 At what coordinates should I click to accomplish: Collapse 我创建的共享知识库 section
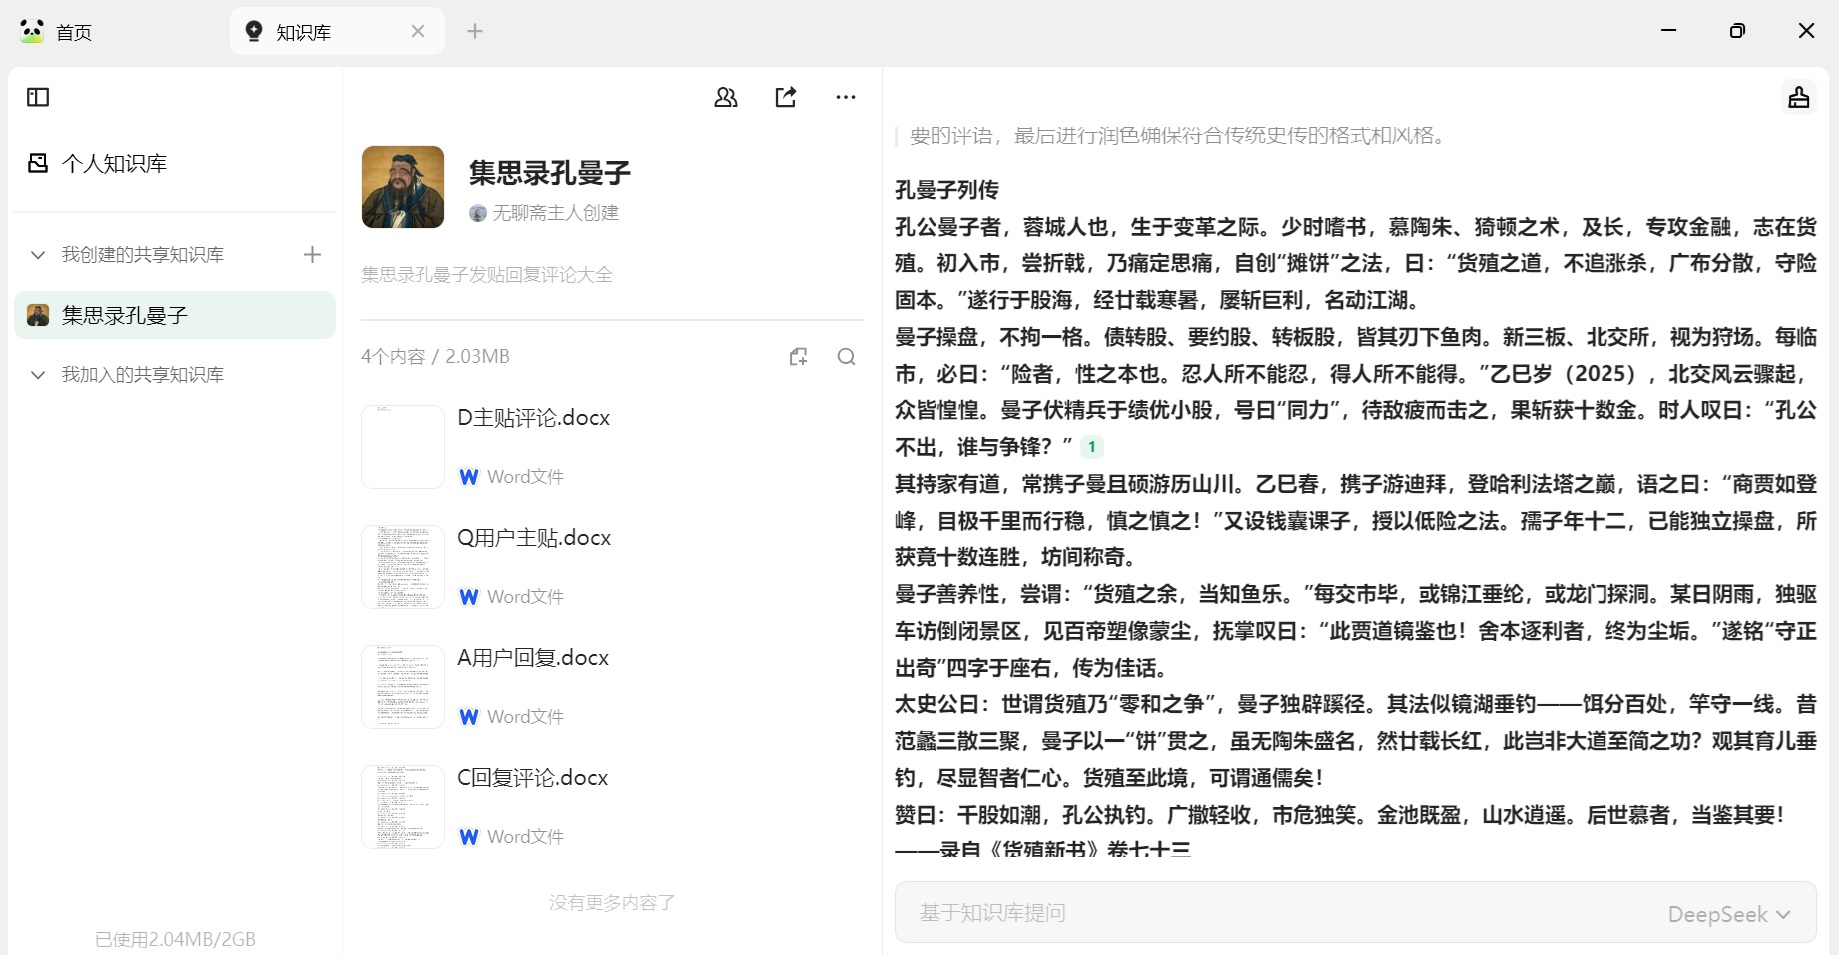point(38,255)
